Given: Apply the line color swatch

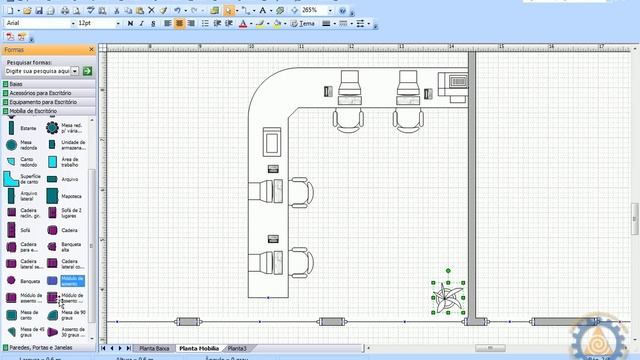Looking at the screenshot, I should [x=260, y=24].
